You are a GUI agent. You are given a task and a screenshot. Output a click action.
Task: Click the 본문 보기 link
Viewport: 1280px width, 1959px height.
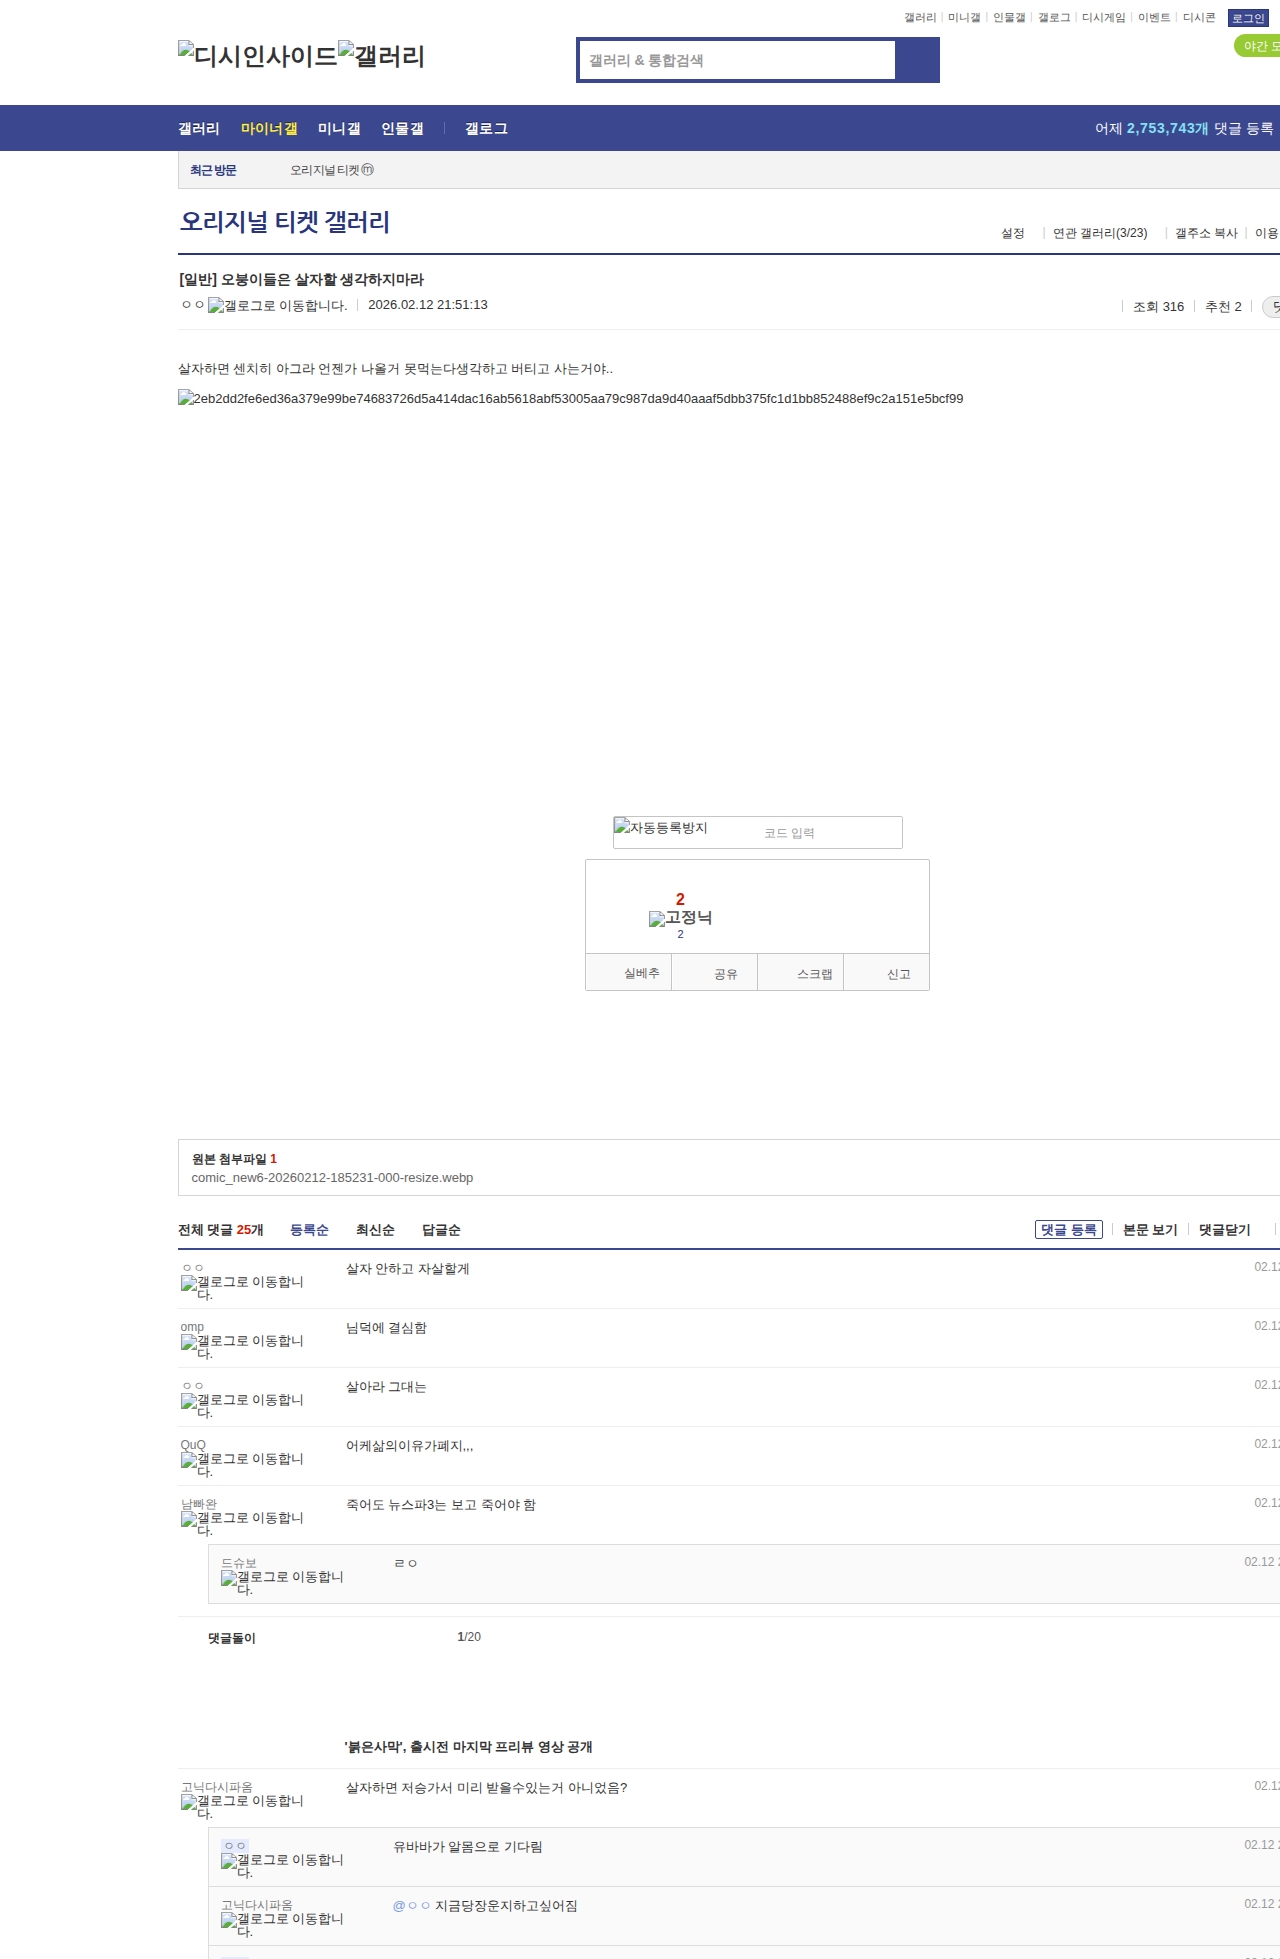tap(1150, 1230)
